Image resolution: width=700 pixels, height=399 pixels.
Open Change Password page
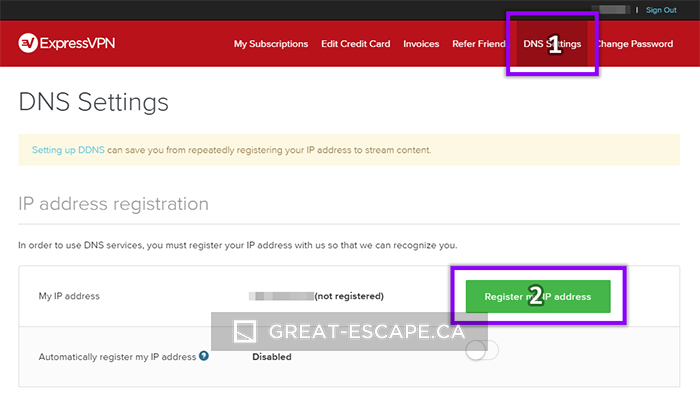pyautogui.click(x=635, y=44)
